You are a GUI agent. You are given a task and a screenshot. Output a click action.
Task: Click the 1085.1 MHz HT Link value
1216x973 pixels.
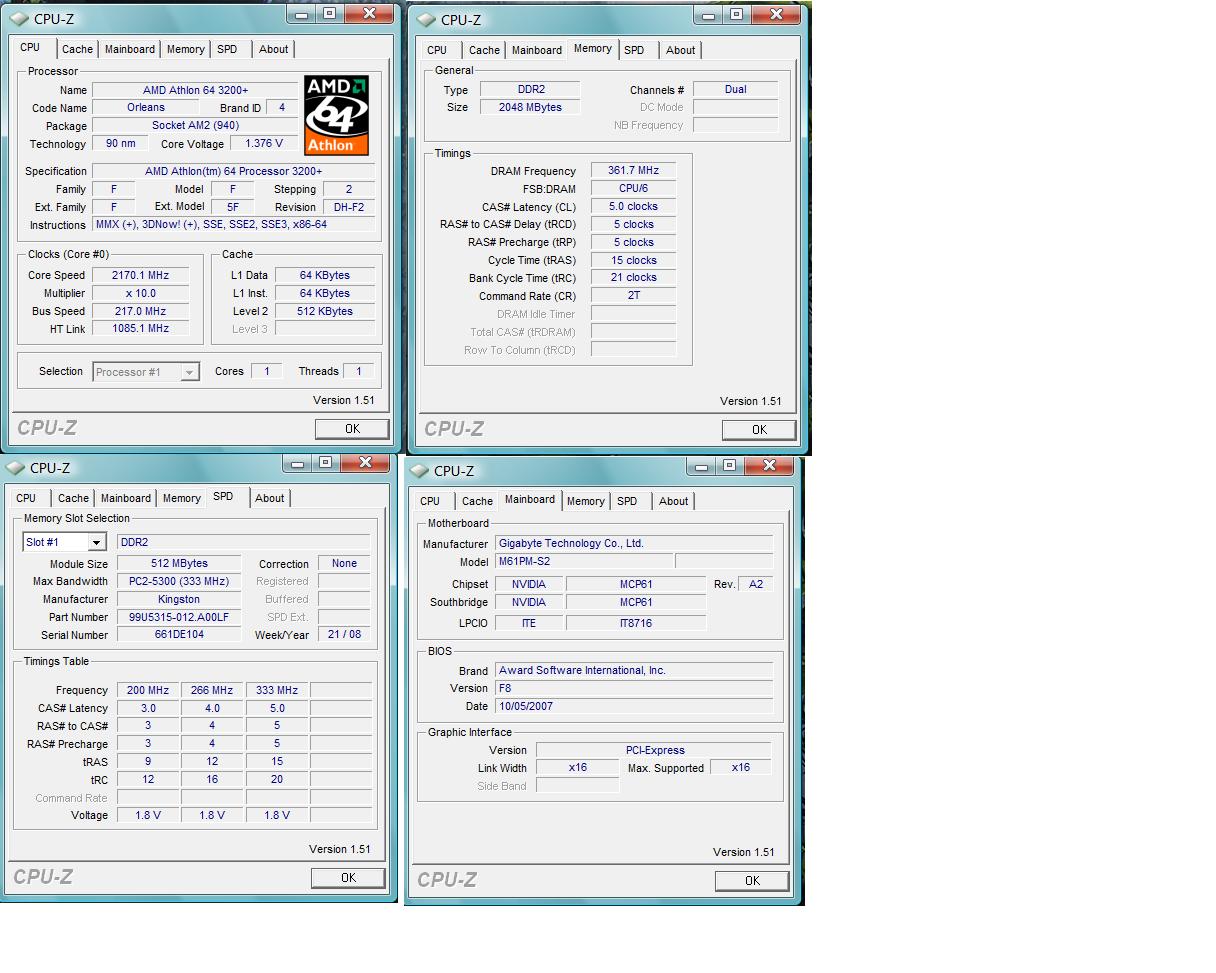[x=140, y=328]
